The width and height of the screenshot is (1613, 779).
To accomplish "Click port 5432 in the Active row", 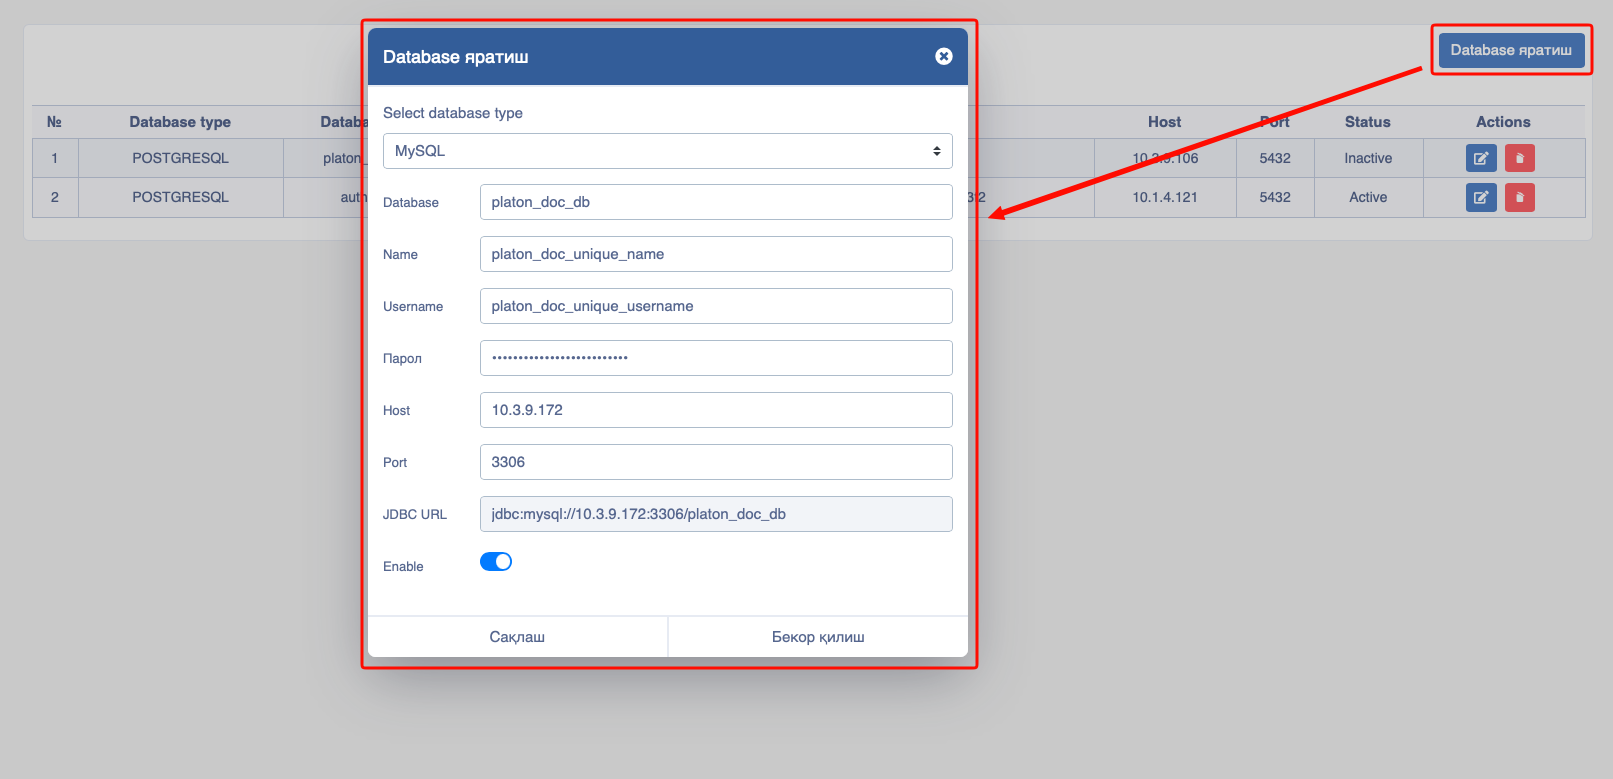I will 1275,197.
